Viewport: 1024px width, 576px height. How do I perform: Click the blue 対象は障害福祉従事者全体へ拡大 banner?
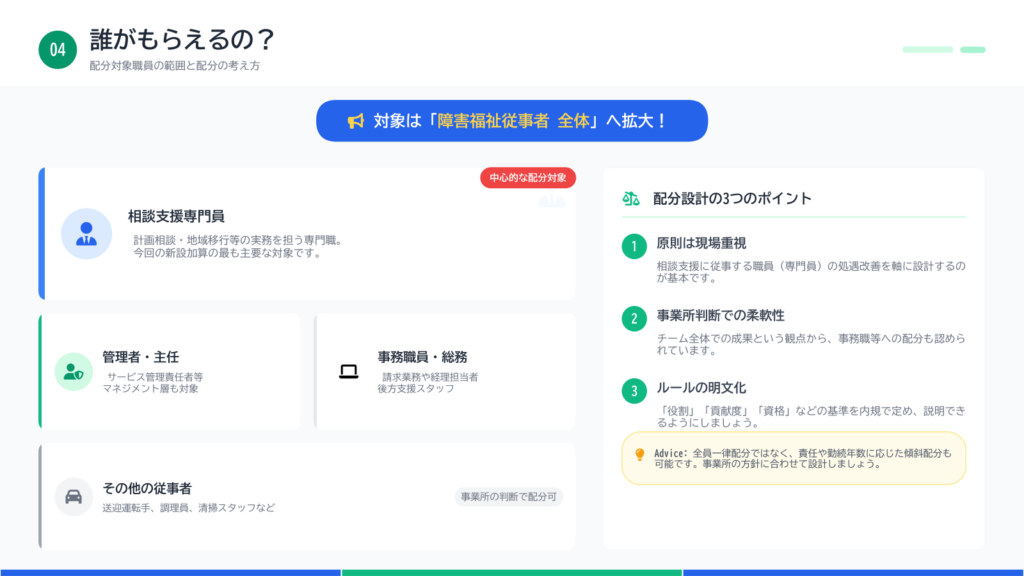512,121
